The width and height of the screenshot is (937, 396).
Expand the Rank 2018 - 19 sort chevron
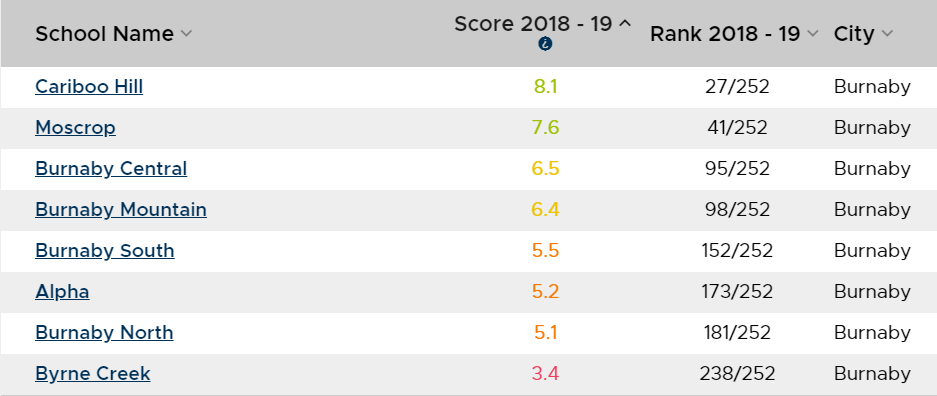pos(812,34)
